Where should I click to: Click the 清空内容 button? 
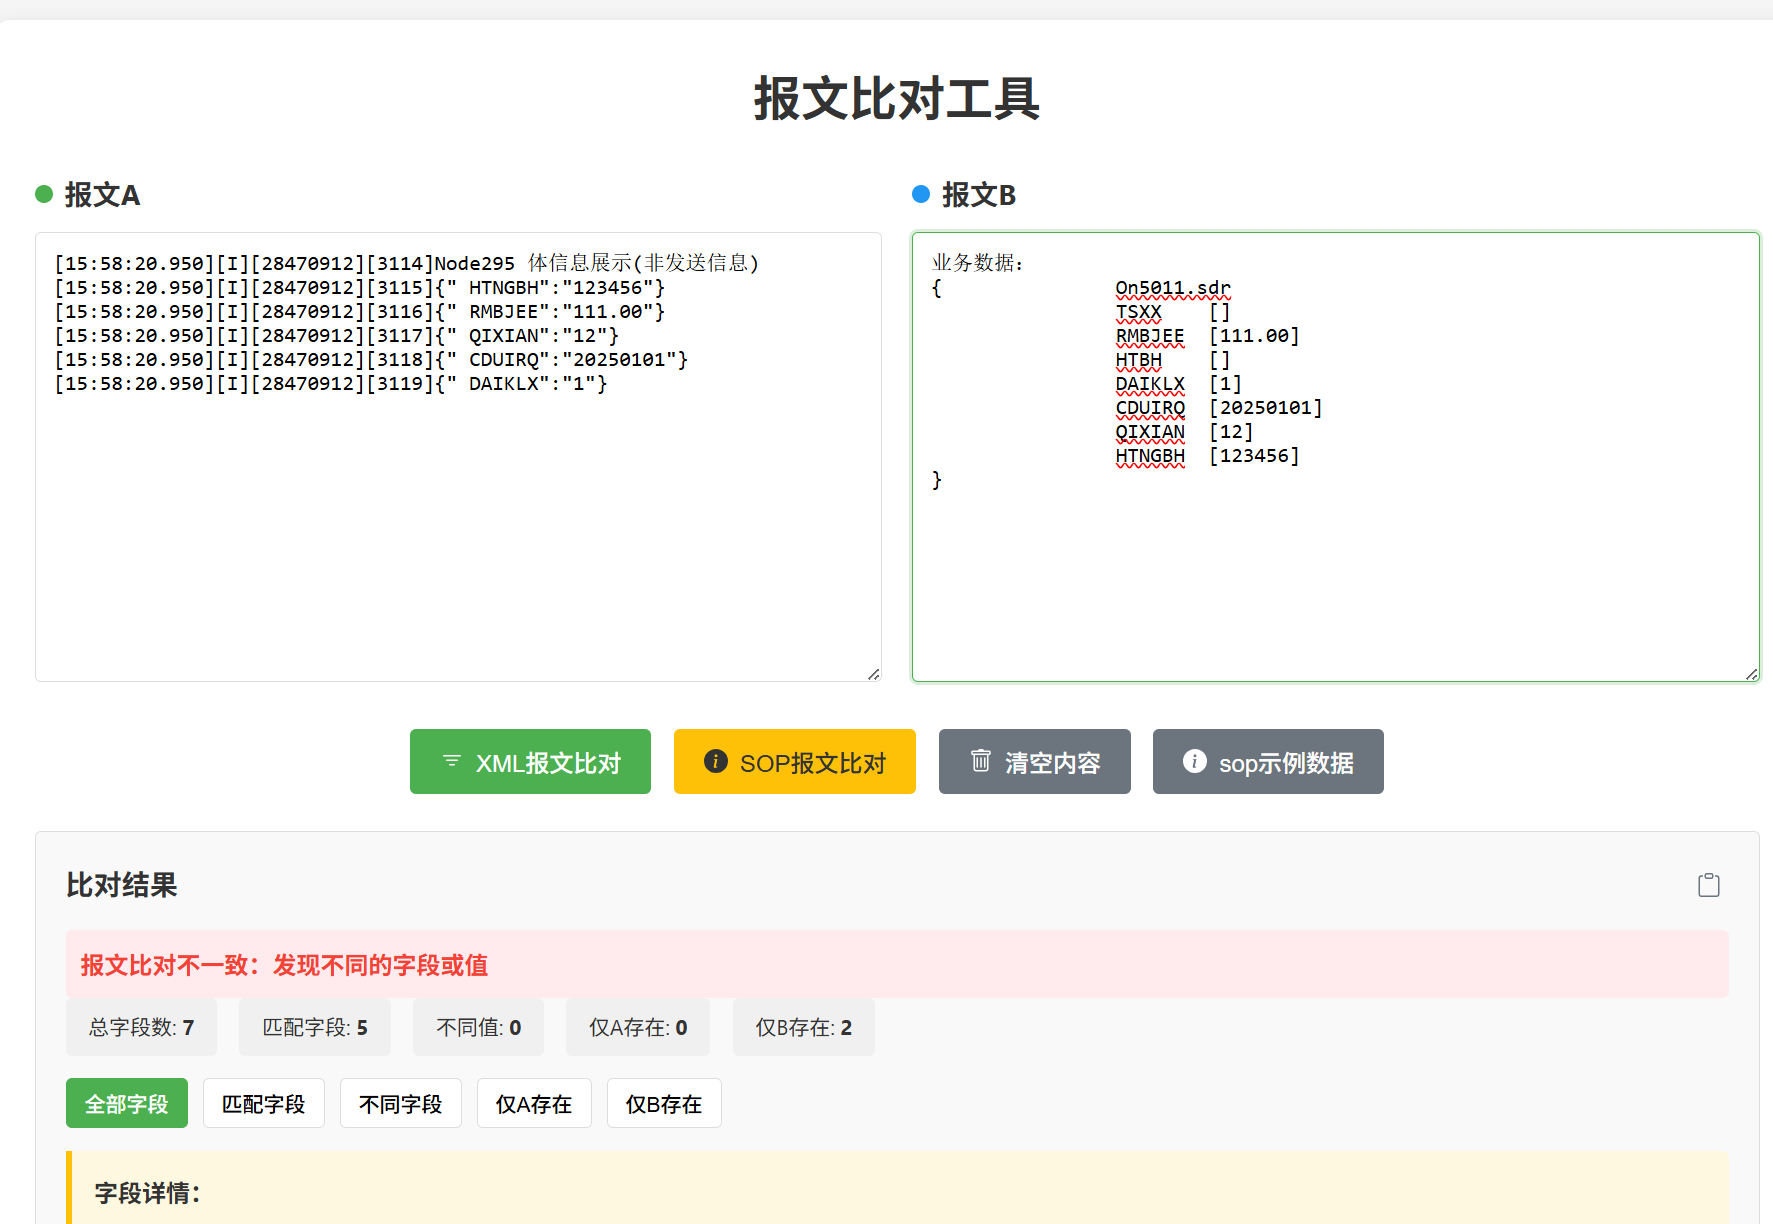pyautogui.click(x=1035, y=762)
